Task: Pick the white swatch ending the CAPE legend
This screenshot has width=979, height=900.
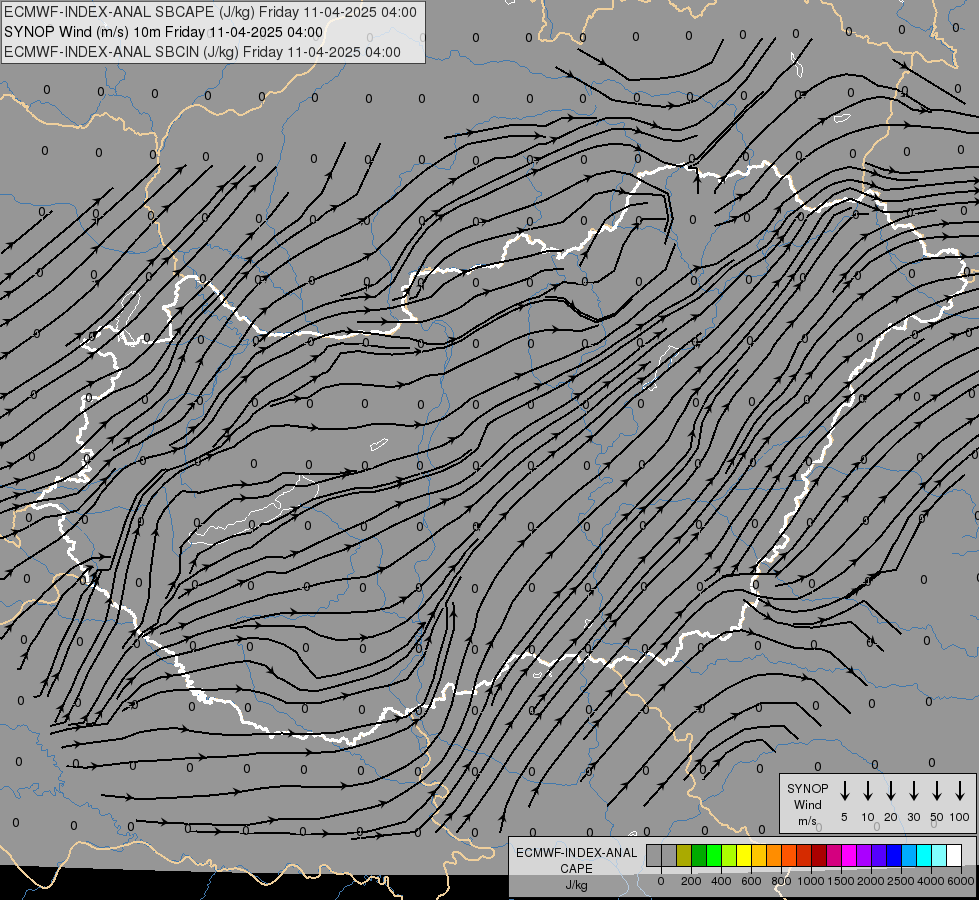Action: pos(953,855)
